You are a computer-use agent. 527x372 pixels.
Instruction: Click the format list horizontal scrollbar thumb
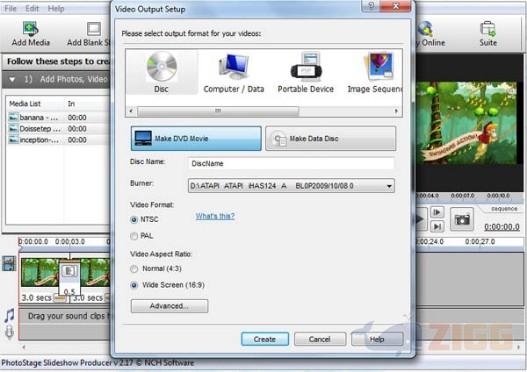(x=218, y=111)
